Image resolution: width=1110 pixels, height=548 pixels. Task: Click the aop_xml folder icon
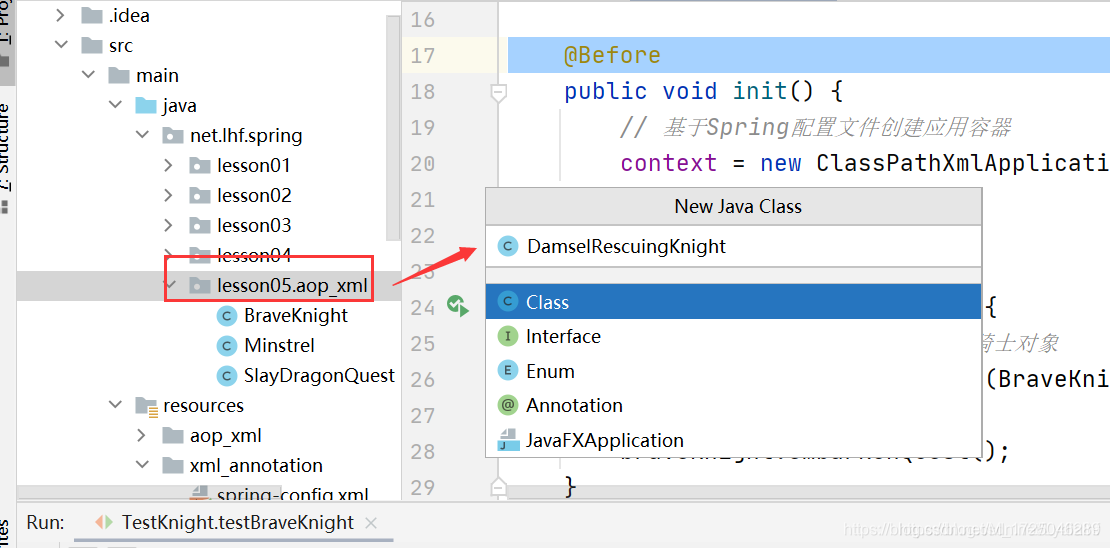pos(173,435)
